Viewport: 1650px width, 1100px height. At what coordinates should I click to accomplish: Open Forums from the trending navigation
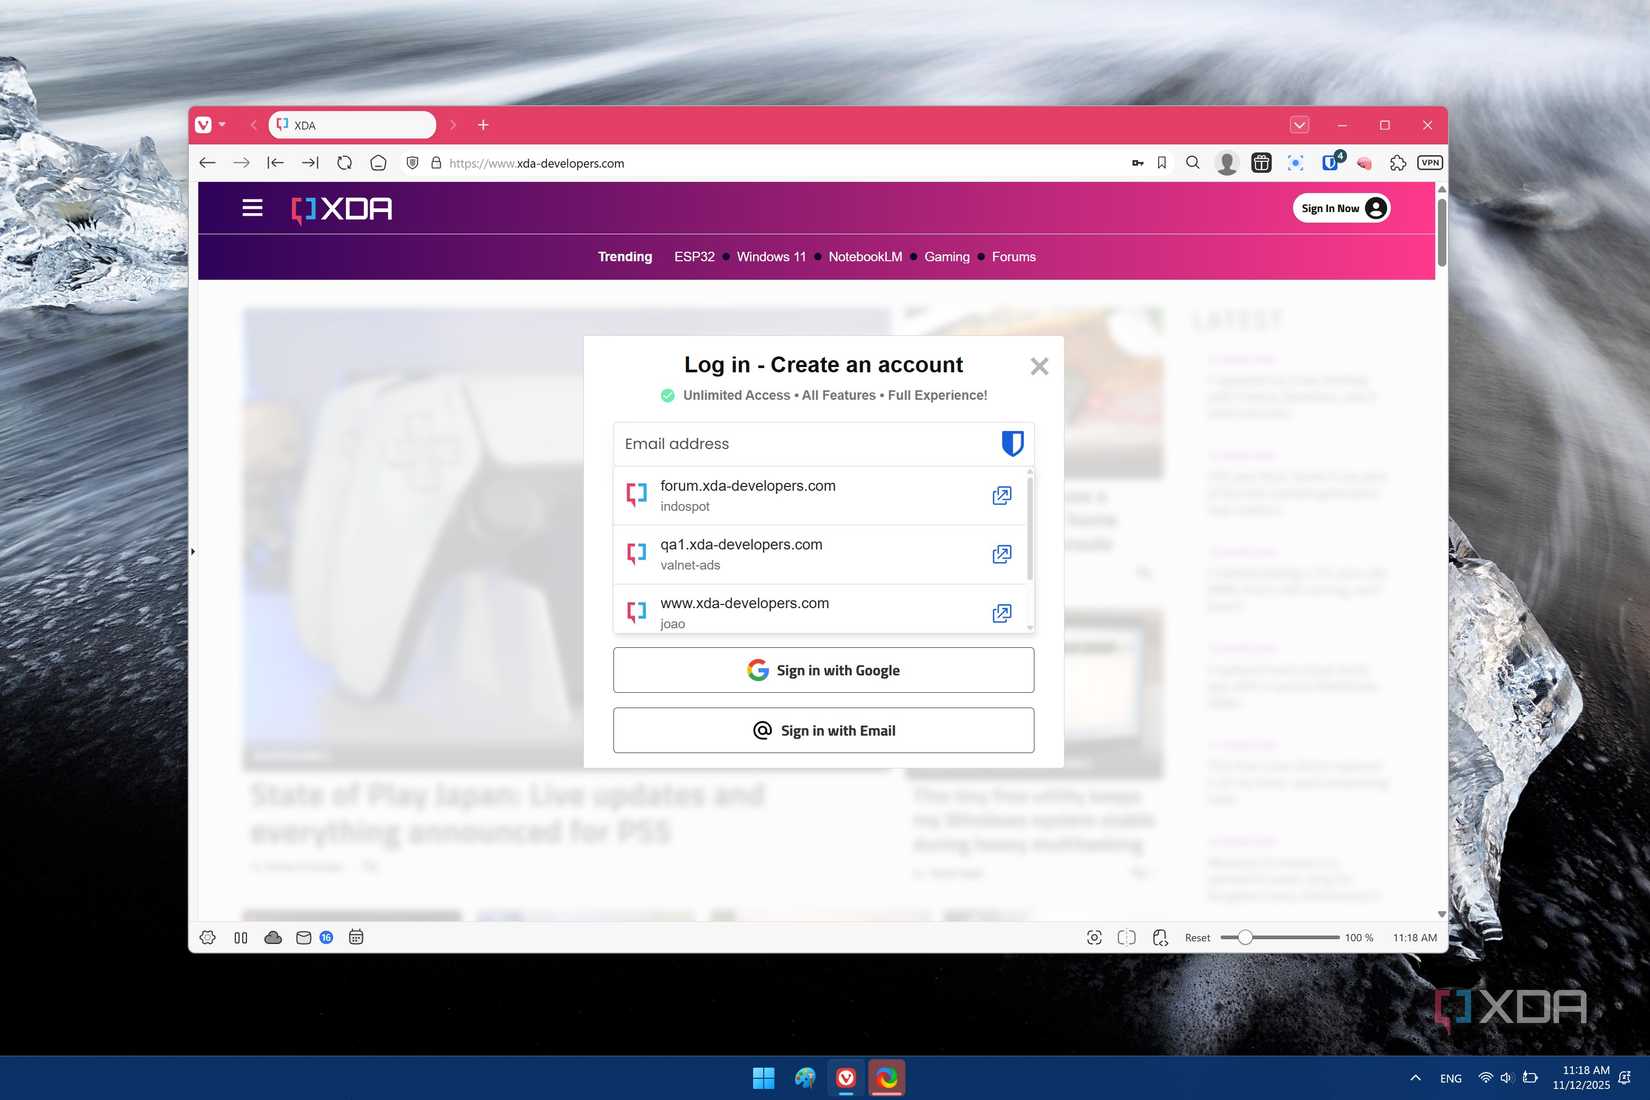coord(1013,257)
